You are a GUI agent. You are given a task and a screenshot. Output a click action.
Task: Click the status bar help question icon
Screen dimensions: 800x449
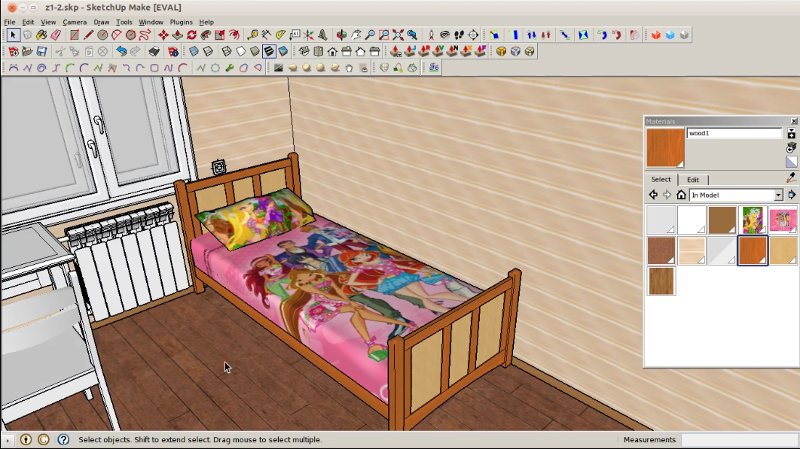pyautogui.click(x=63, y=439)
